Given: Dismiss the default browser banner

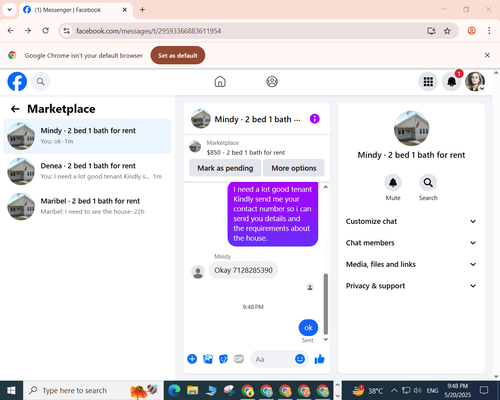Looking at the screenshot, I should [x=487, y=55].
